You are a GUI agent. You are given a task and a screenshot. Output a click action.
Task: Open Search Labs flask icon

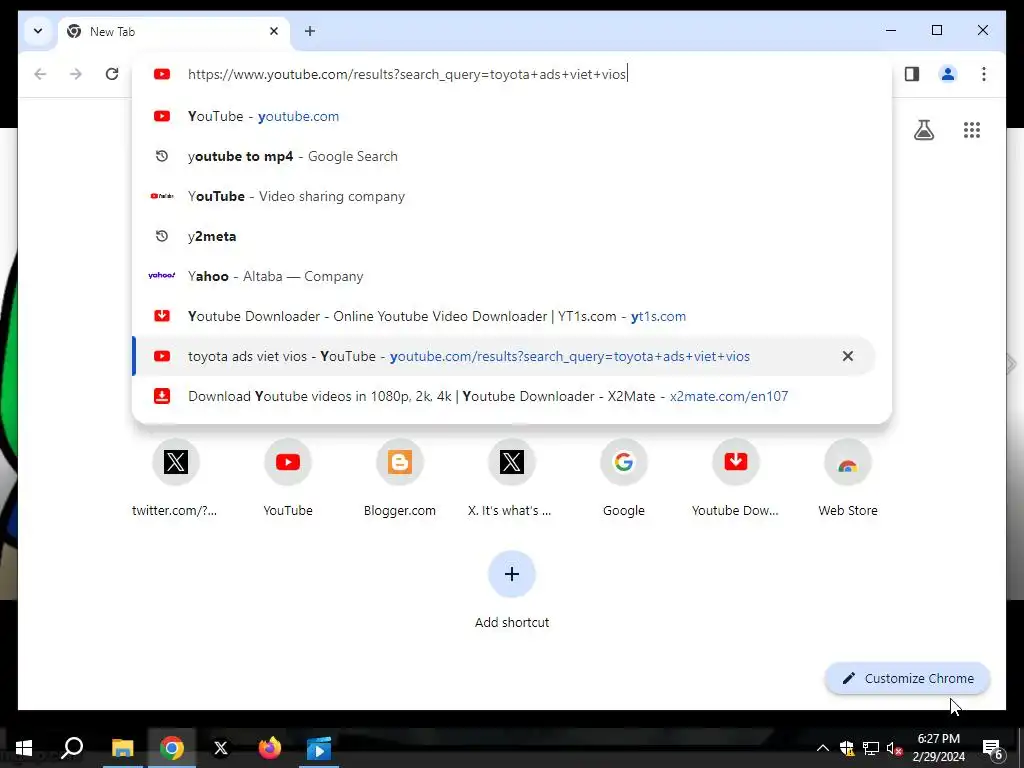[923, 130]
